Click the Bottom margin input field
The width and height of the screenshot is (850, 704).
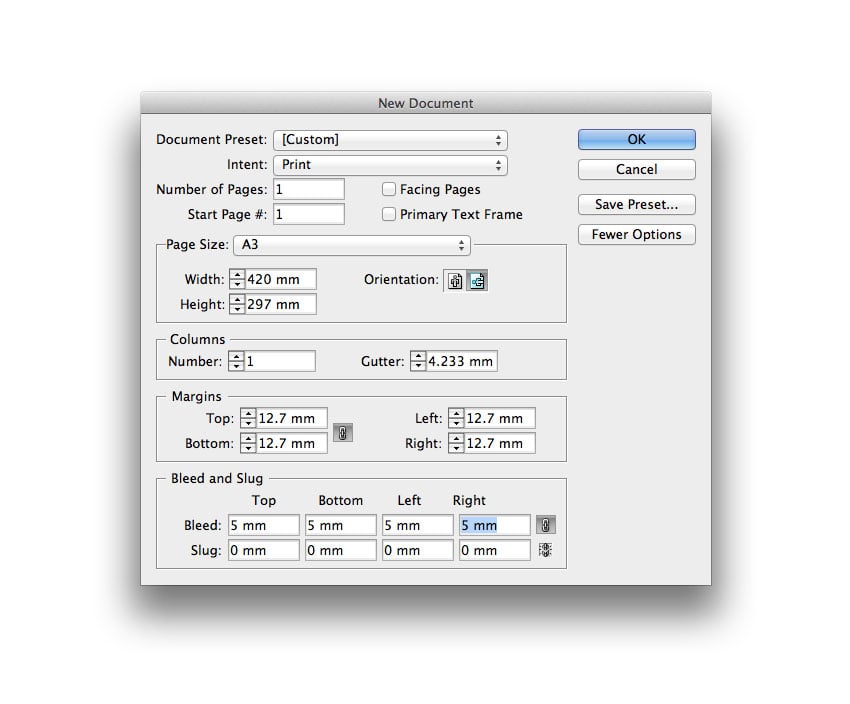point(292,443)
